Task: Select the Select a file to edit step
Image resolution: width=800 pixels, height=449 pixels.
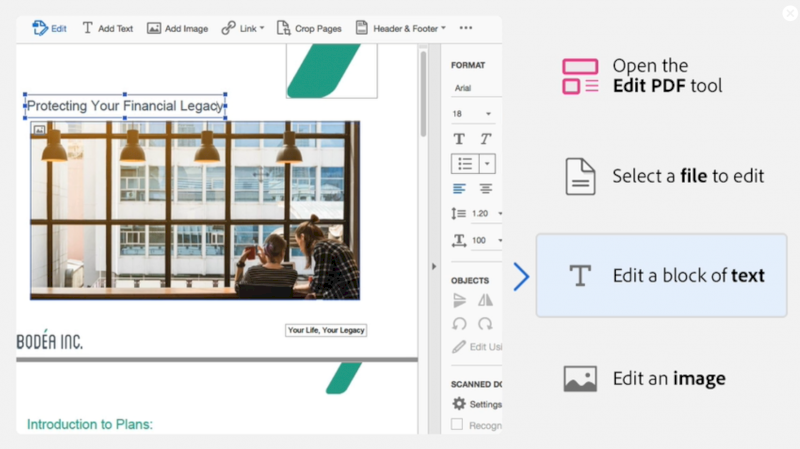Action: coord(665,176)
